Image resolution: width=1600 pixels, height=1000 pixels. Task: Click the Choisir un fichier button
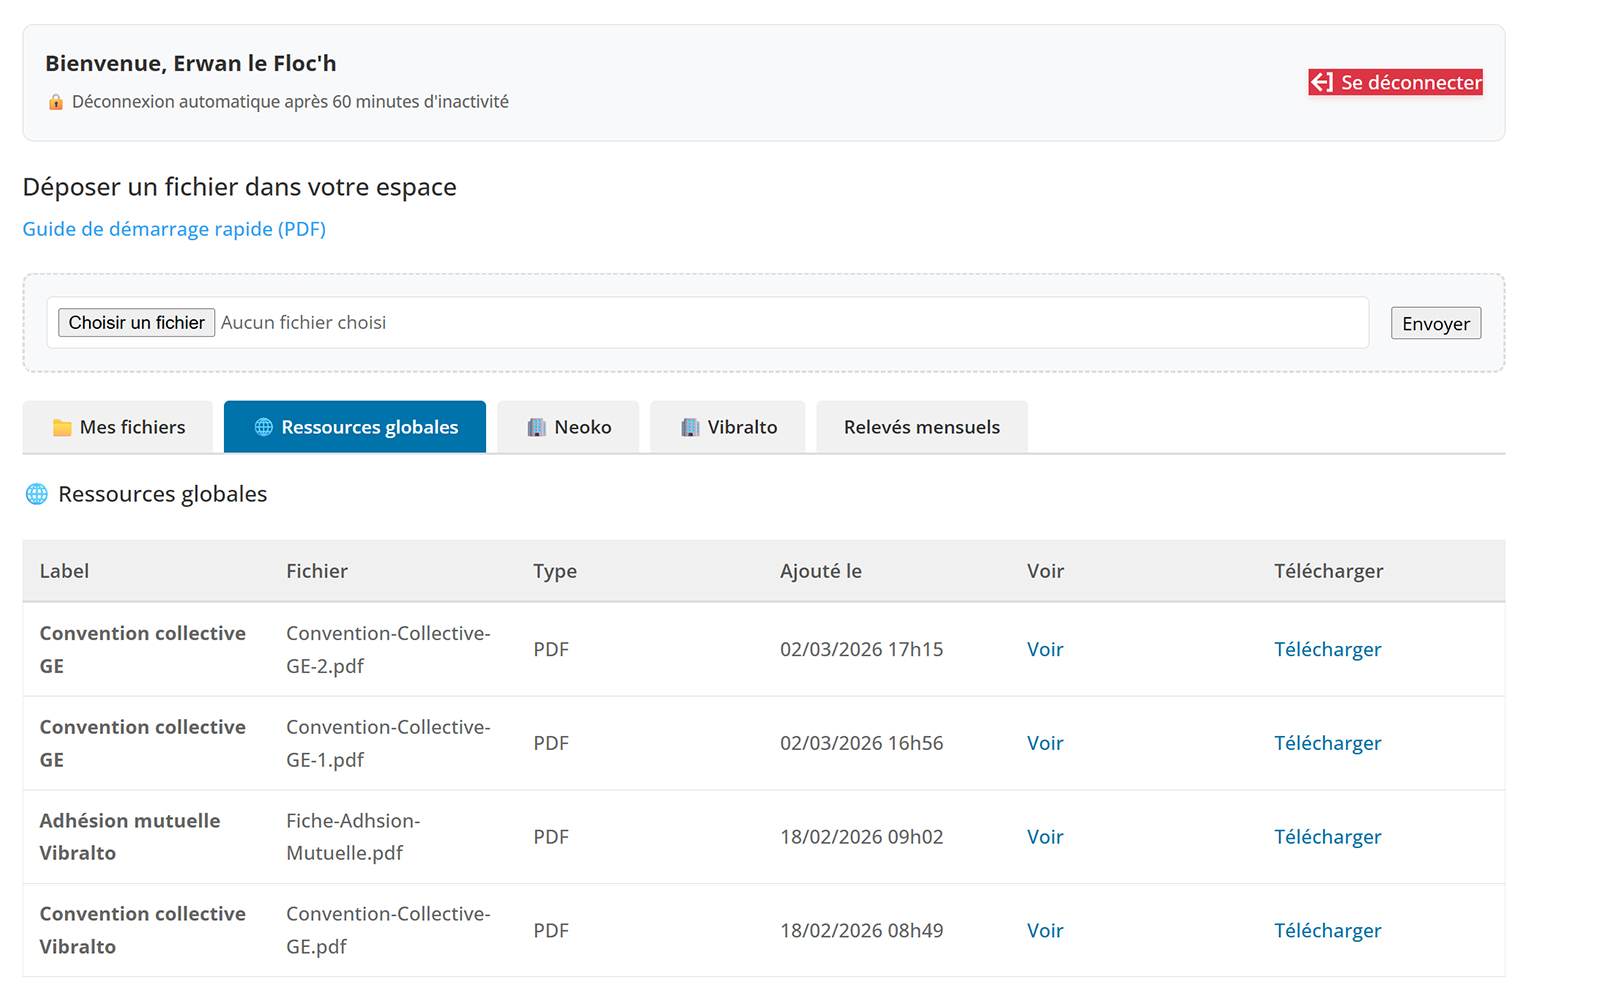point(136,322)
